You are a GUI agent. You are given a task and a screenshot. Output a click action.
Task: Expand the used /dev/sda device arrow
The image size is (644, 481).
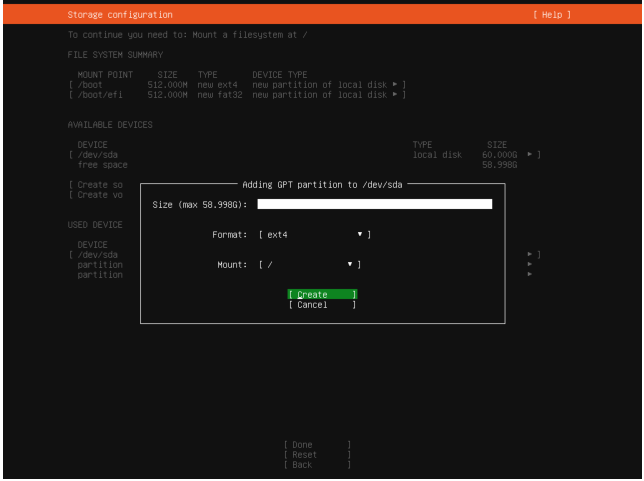click(531, 255)
